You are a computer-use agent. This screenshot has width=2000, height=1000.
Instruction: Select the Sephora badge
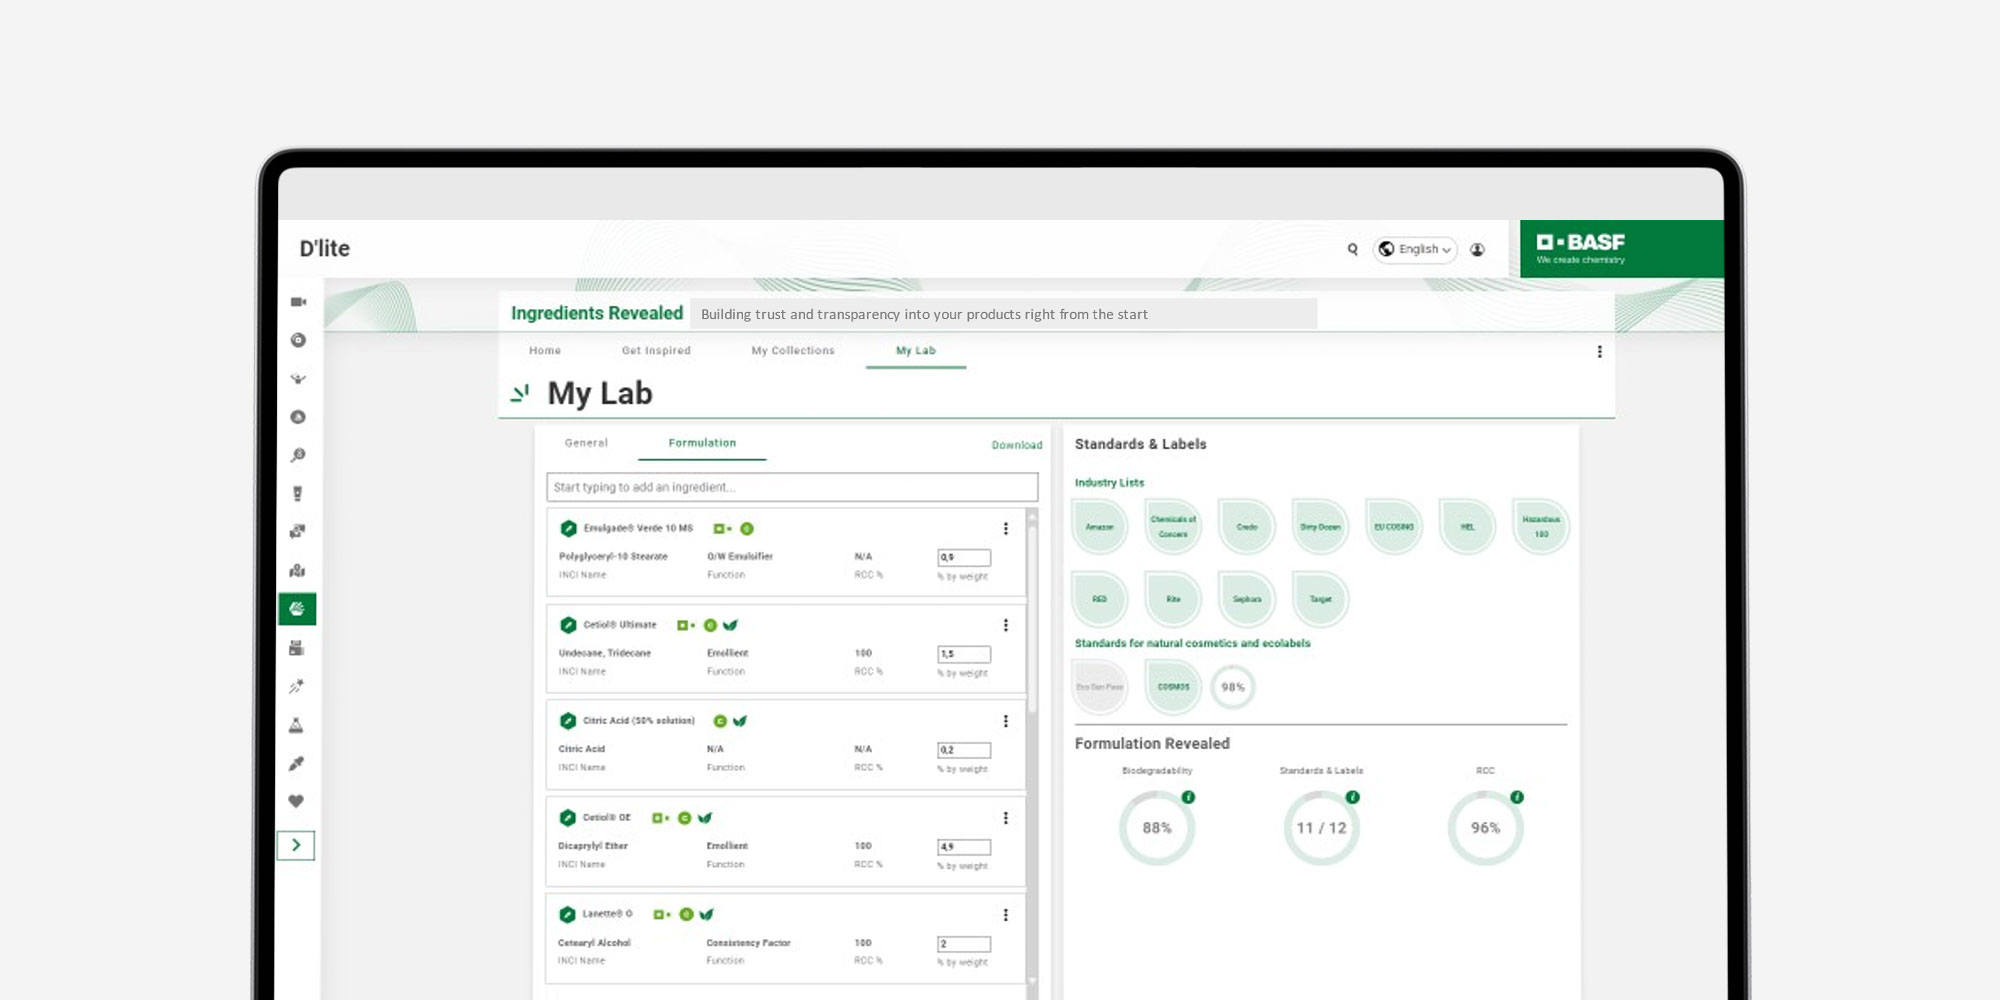tap(1247, 599)
